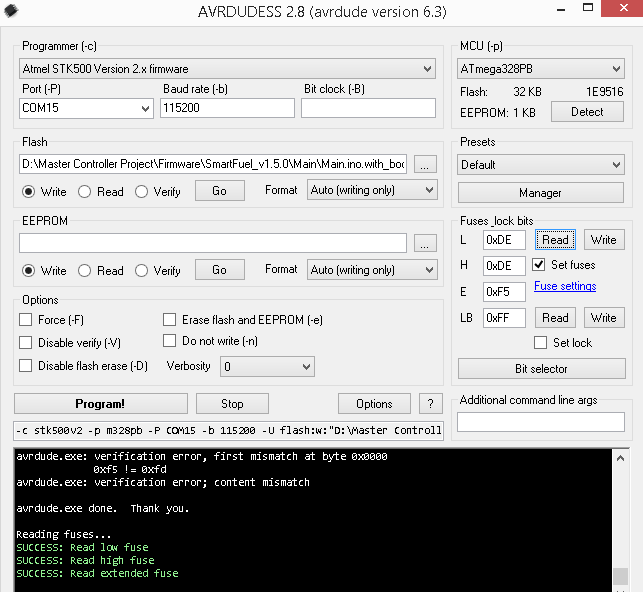The height and width of the screenshot is (592, 643).
Task: Enable the Force (-F) checkbox
Action: [26, 320]
